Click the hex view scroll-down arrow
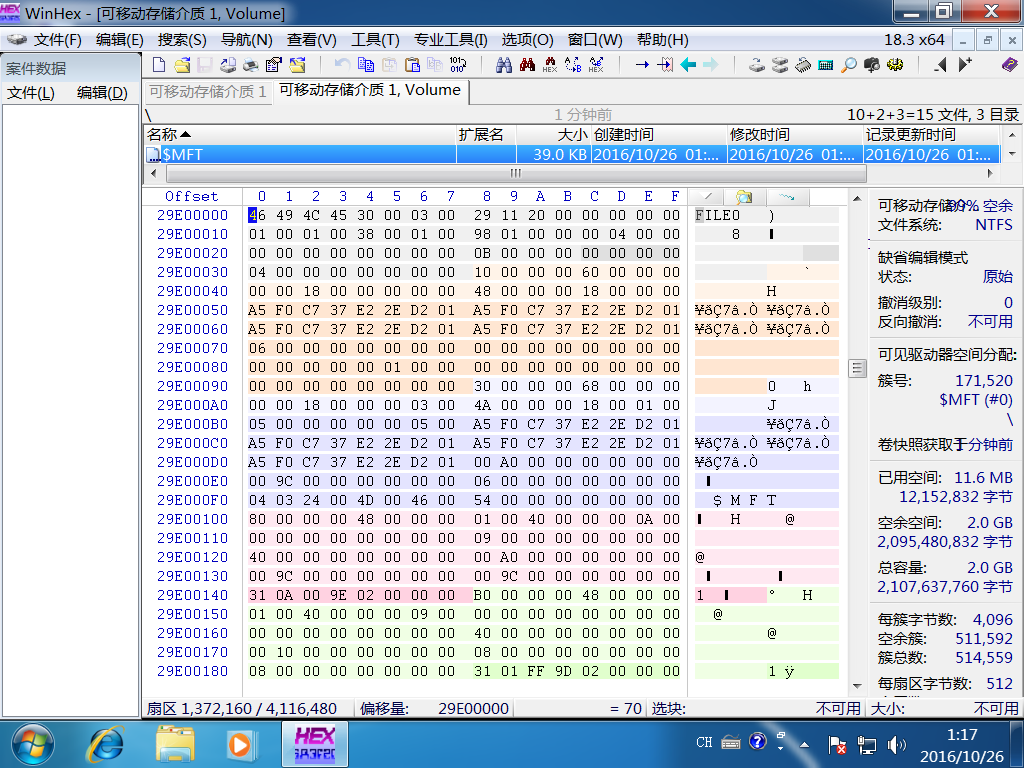The image size is (1024, 768). [x=857, y=686]
